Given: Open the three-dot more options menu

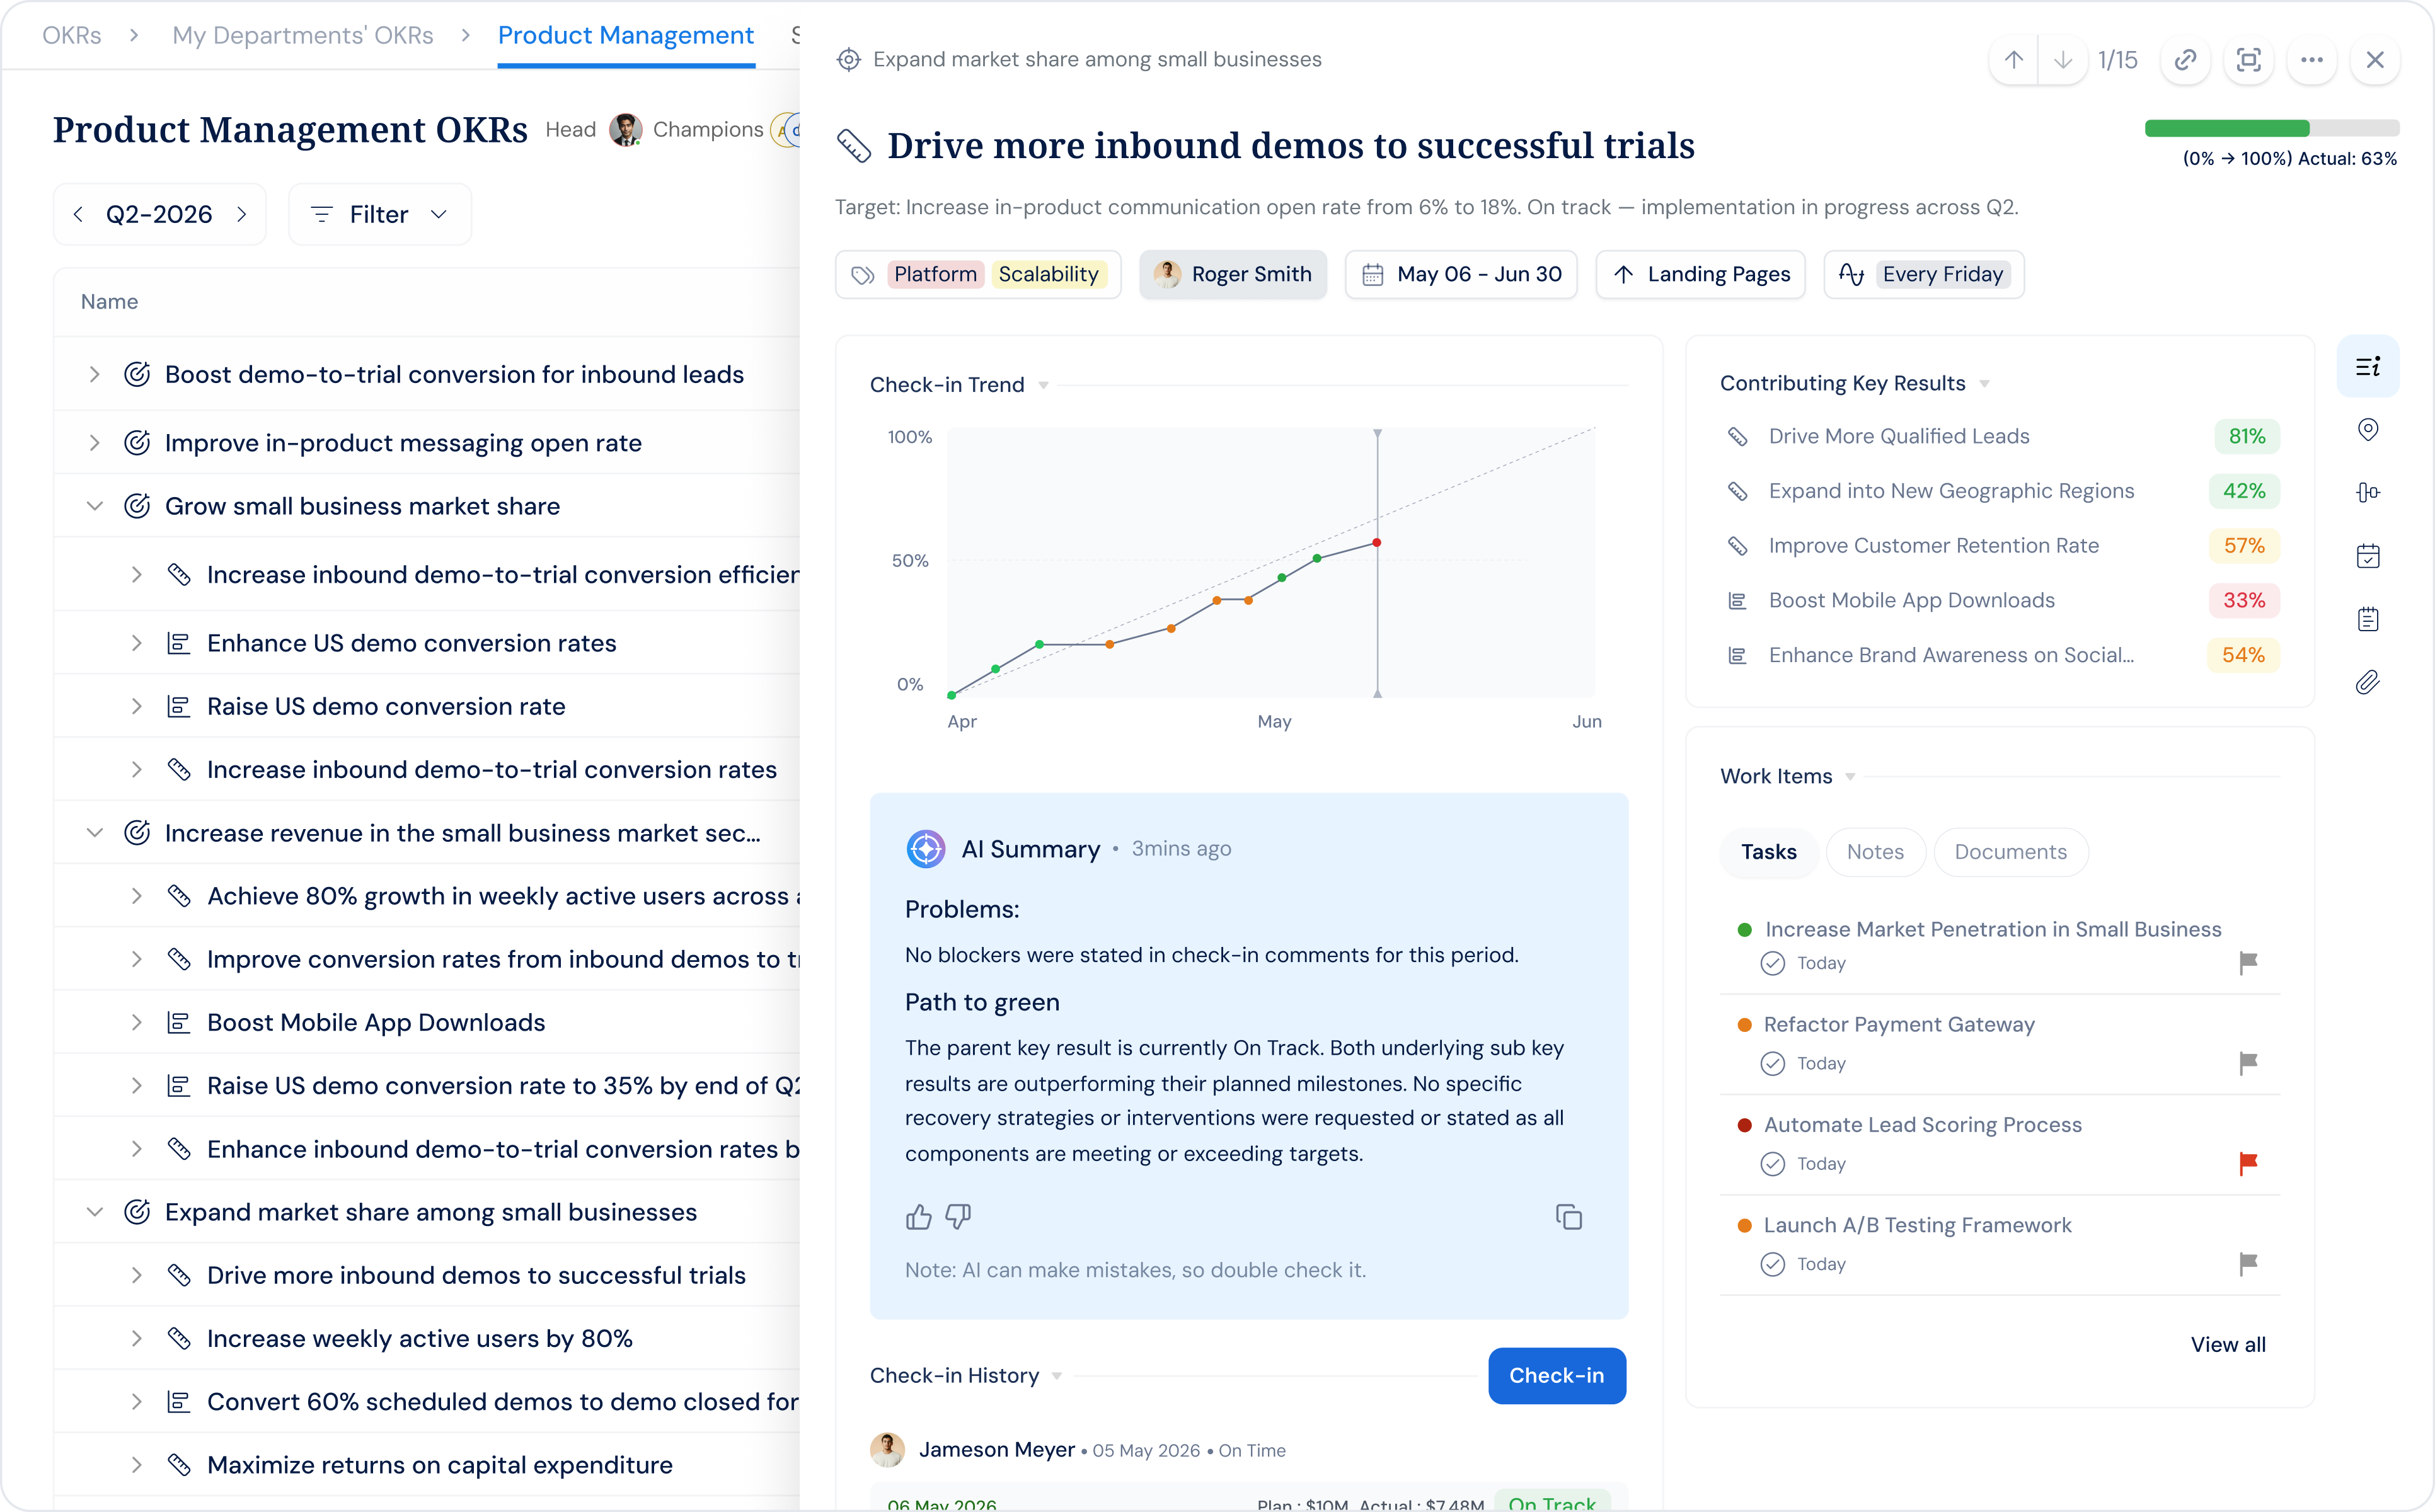Looking at the screenshot, I should pos(2311,60).
